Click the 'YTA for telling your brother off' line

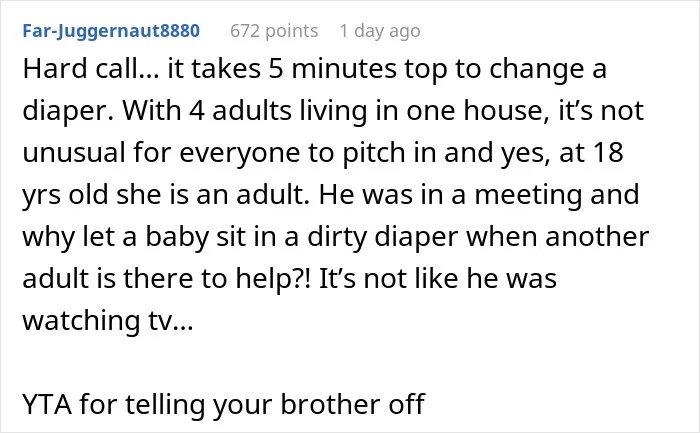tap(224, 404)
